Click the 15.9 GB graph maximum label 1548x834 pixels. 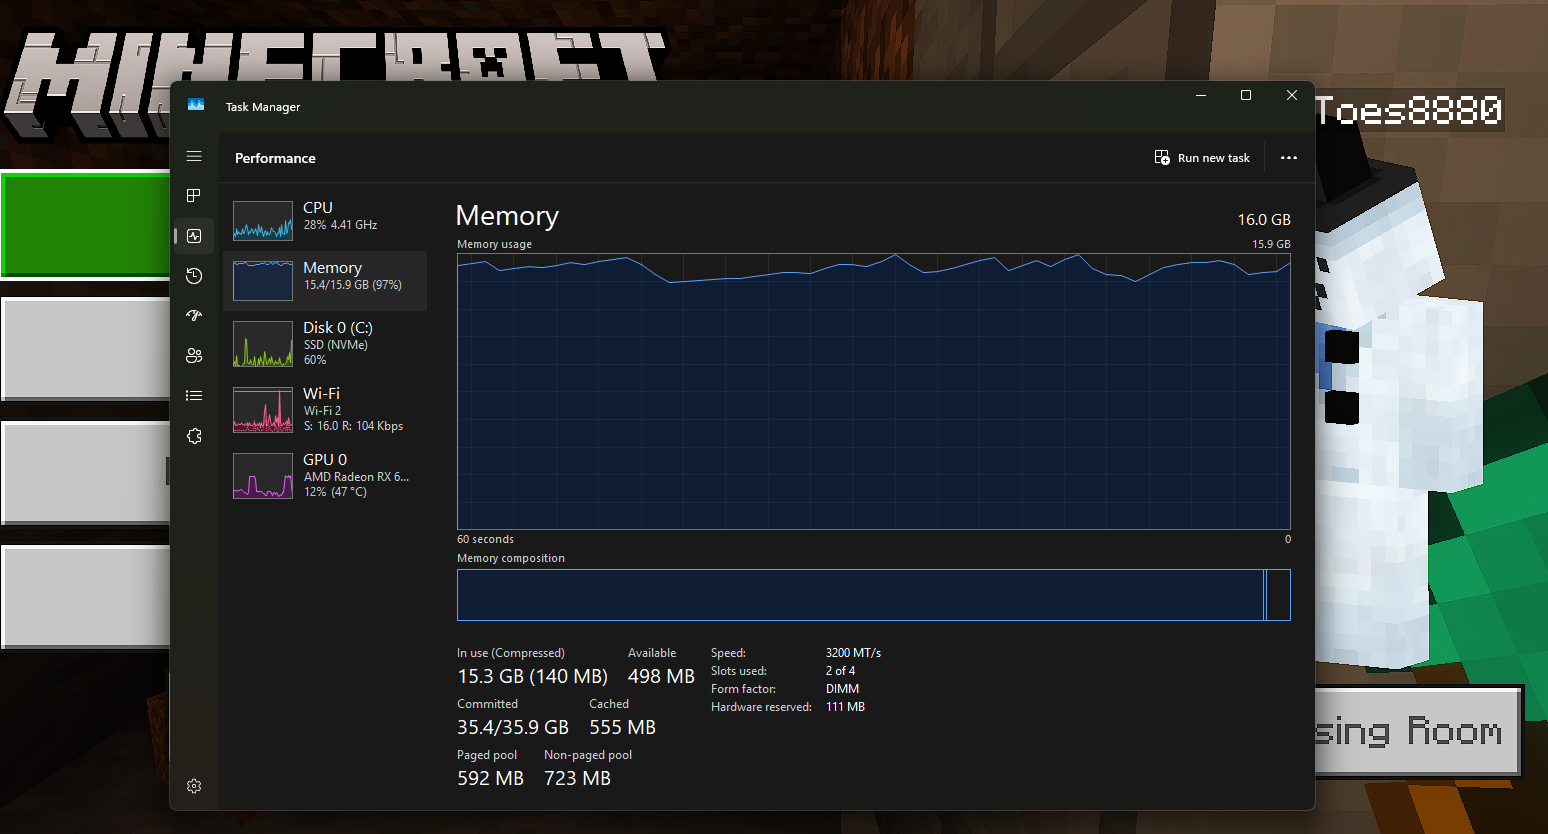(x=1271, y=244)
